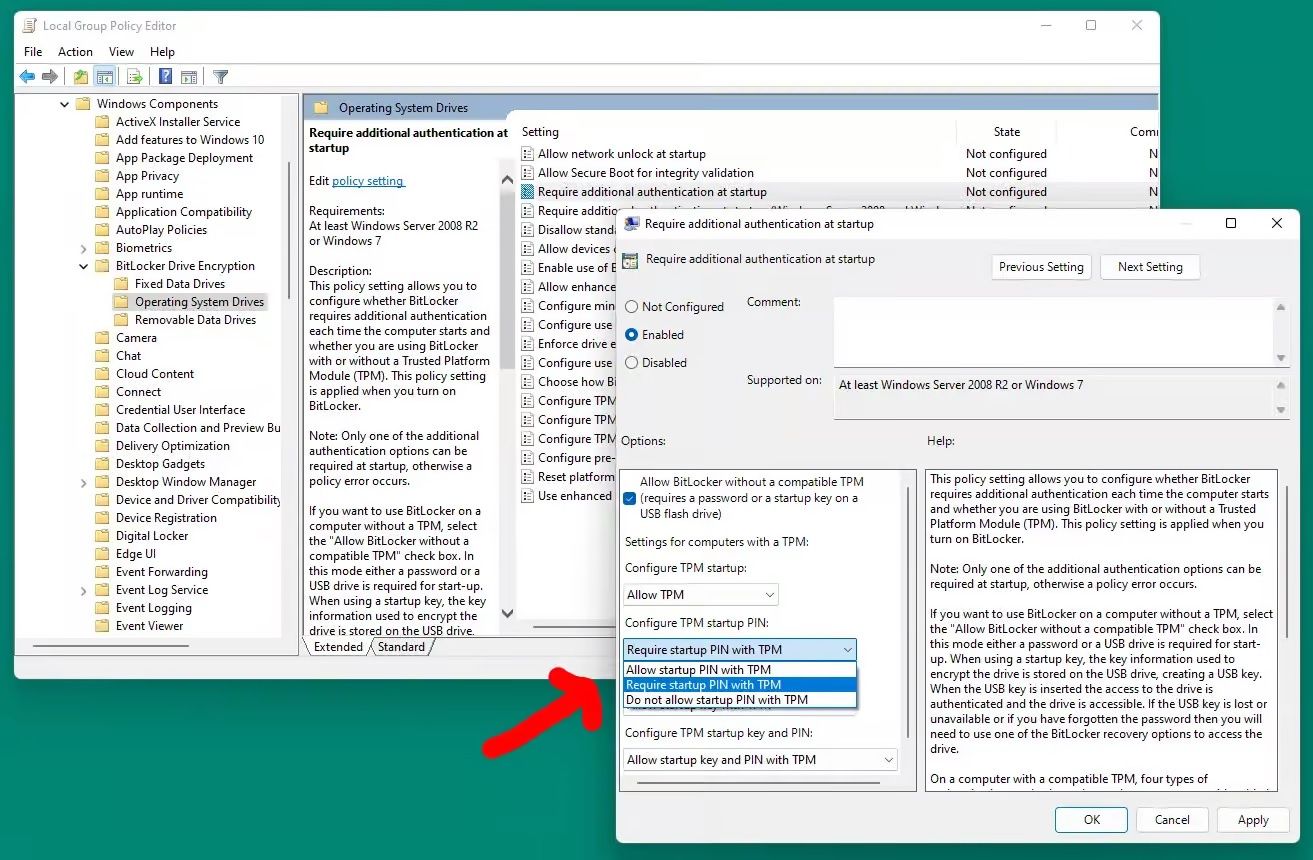Toggle Show/Hide Console Tree toolbar icon
The width and height of the screenshot is (1313, 860).
104,77
